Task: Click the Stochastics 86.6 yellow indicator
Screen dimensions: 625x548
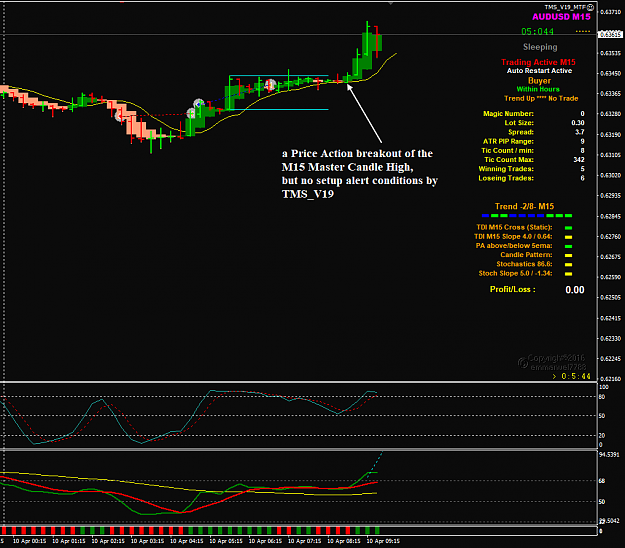Action: 568,265
